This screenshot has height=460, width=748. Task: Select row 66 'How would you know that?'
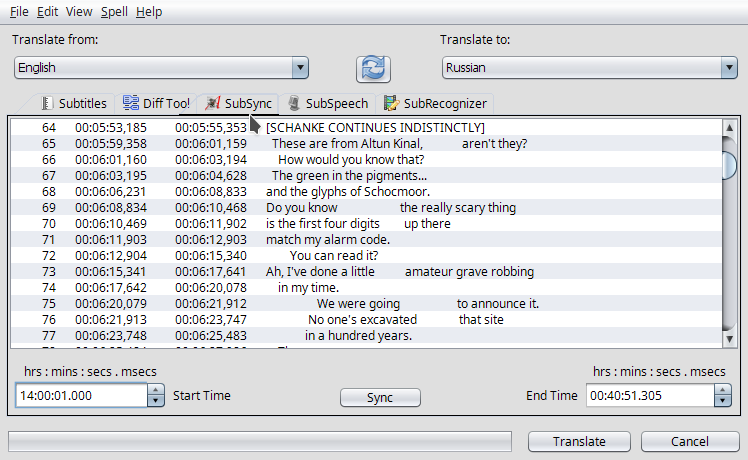366,159
